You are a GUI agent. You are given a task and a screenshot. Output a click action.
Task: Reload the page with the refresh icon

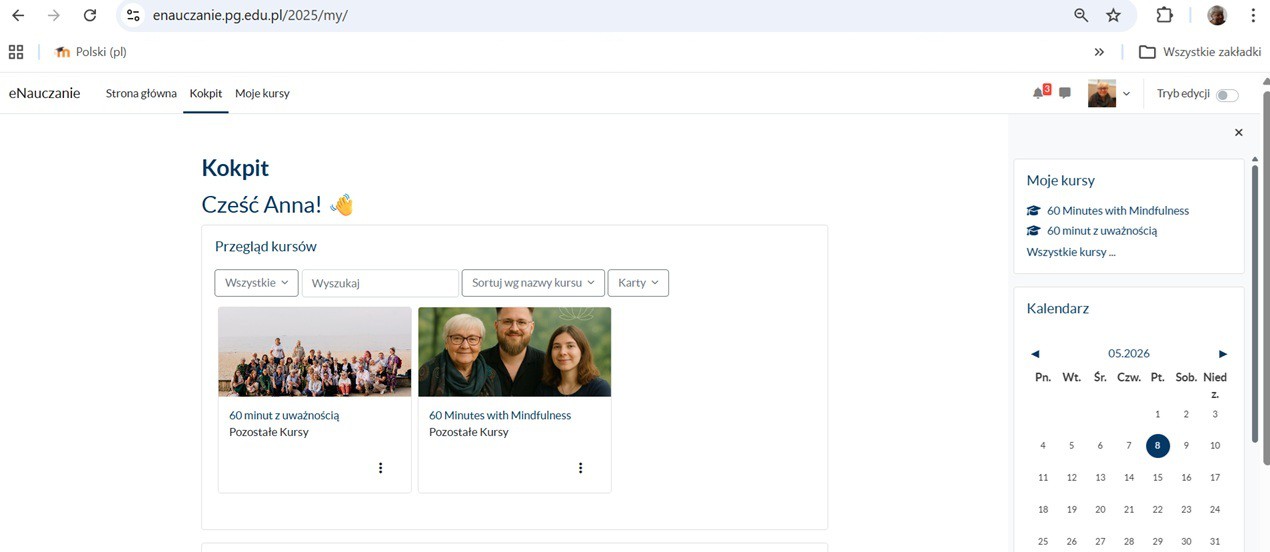click(x=90, y=15)
